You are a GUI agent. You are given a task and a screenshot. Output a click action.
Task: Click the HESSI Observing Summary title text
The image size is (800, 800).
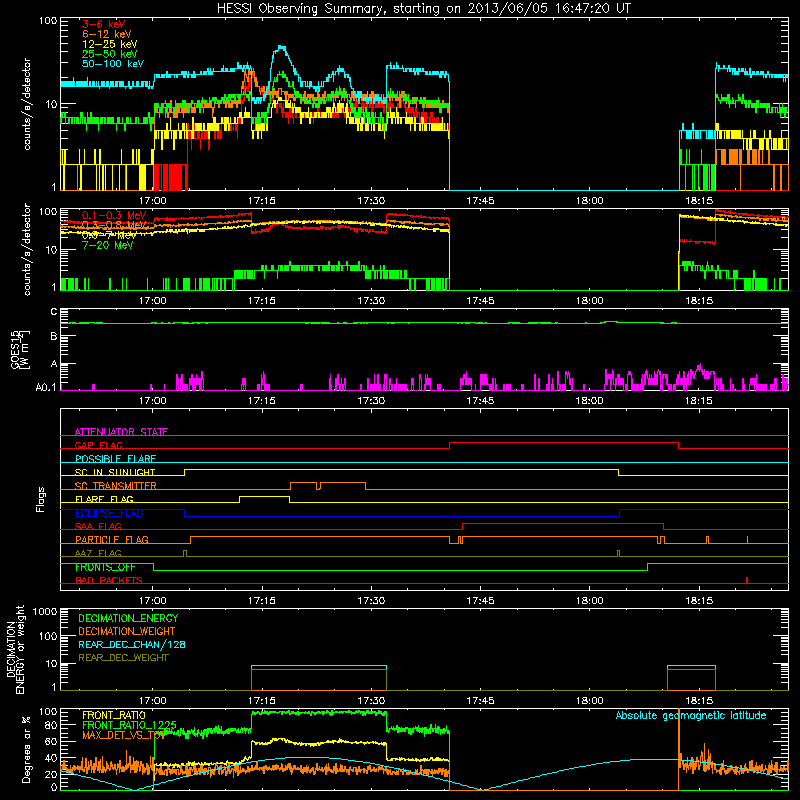423,9
